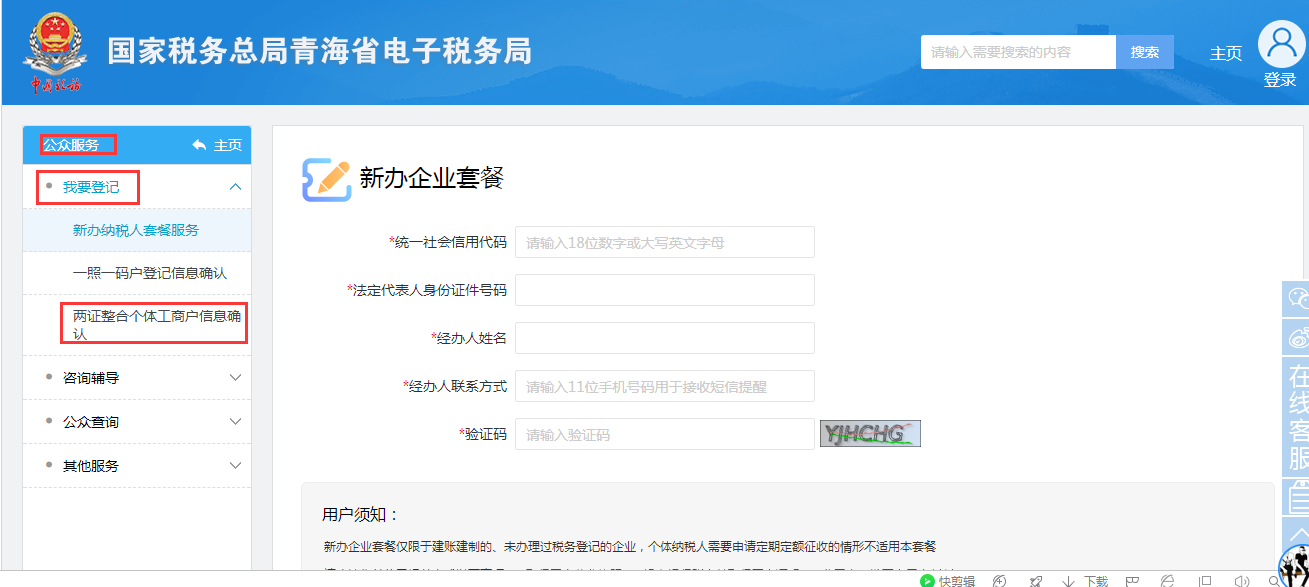Click the WeChat share icon in right sidebar
The height and width of the screenshot is (587, 1309).
coord(1296,300)
